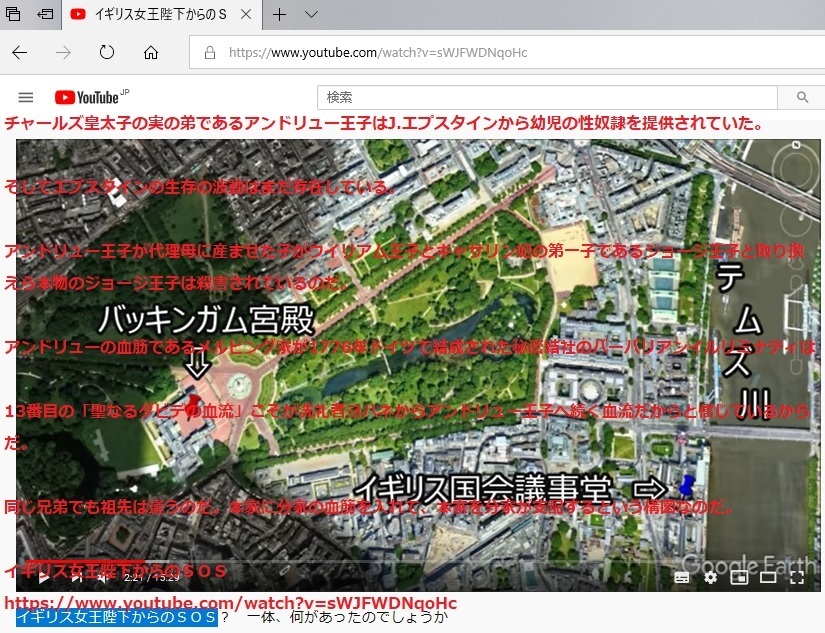
Task: Click the browser forward arrow
Action: (x=63, y=52)
